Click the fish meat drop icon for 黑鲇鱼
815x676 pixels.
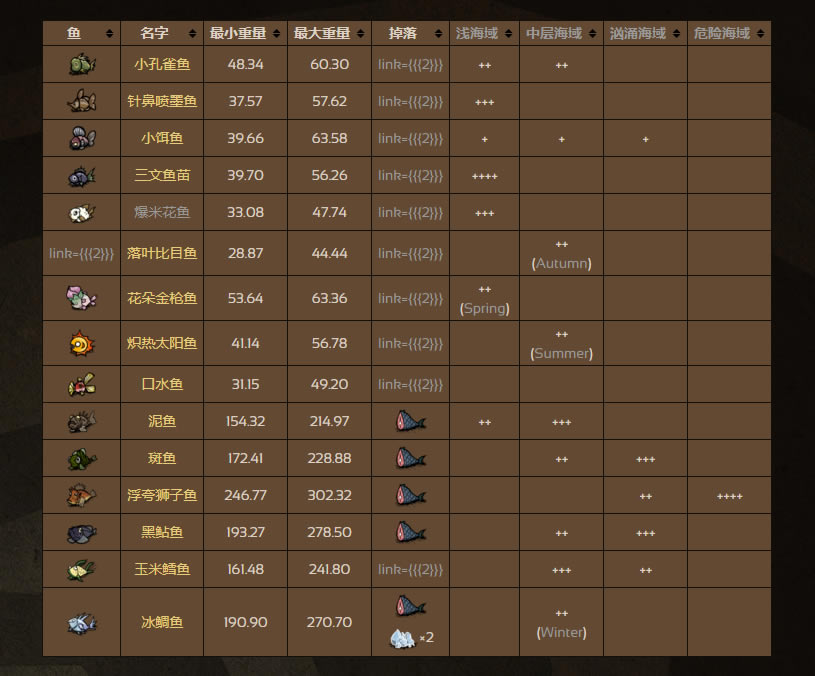pos(411,532)
